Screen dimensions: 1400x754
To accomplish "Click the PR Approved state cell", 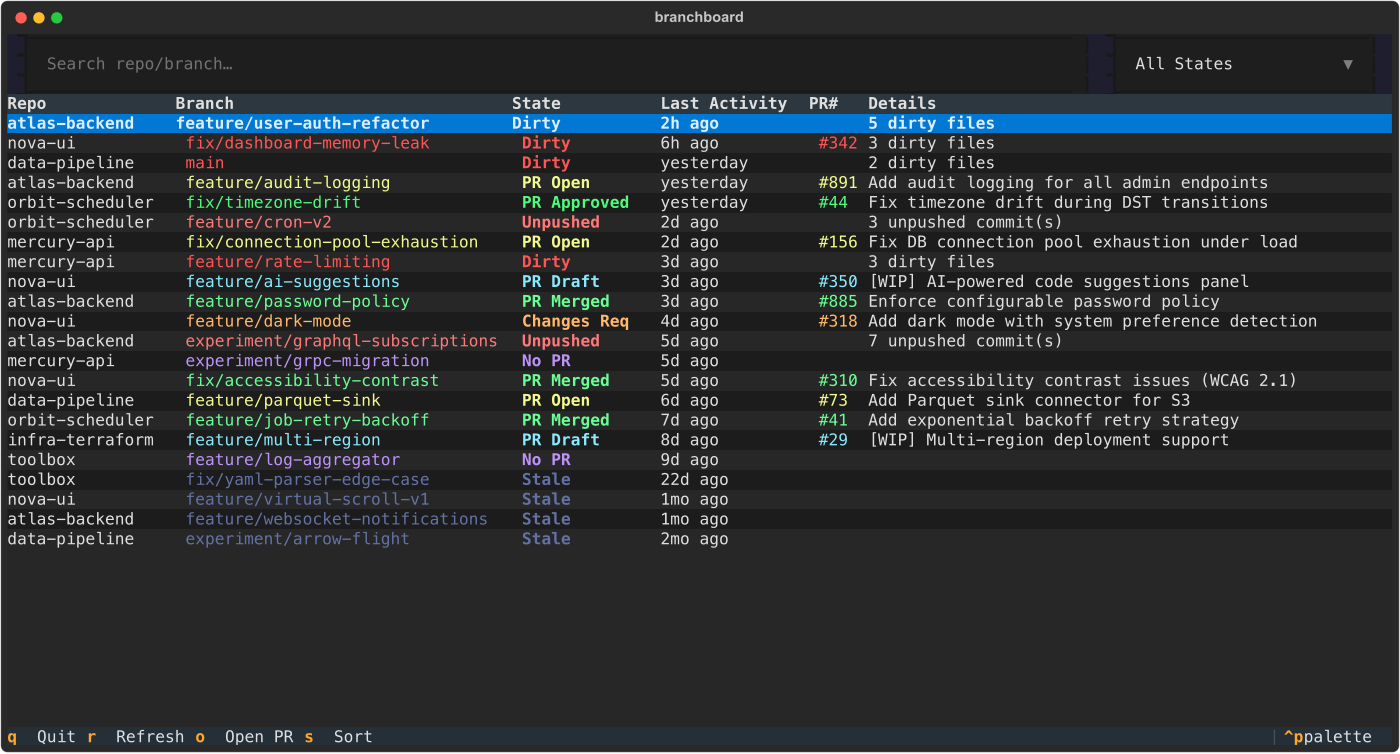I will [x=575, y=202].
